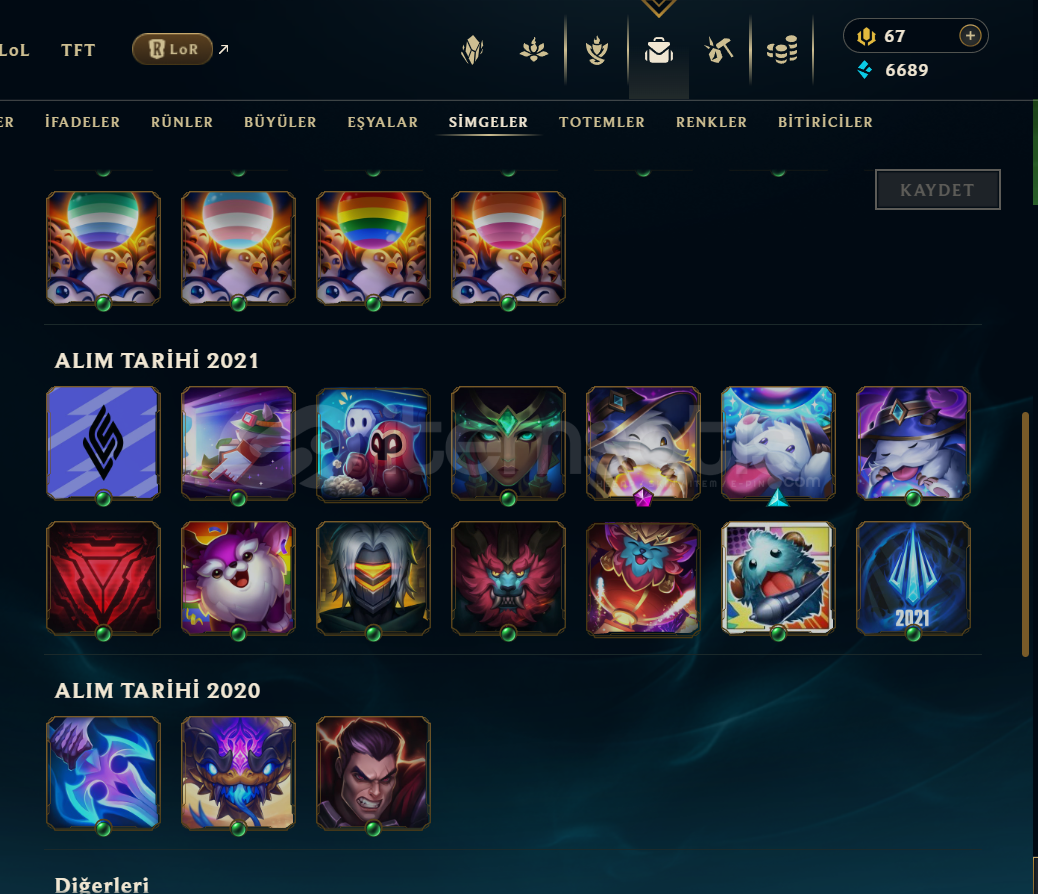Click the plus button next to 67 RP
This screenshot has width=1038, height=894.
tap(970, 36)
